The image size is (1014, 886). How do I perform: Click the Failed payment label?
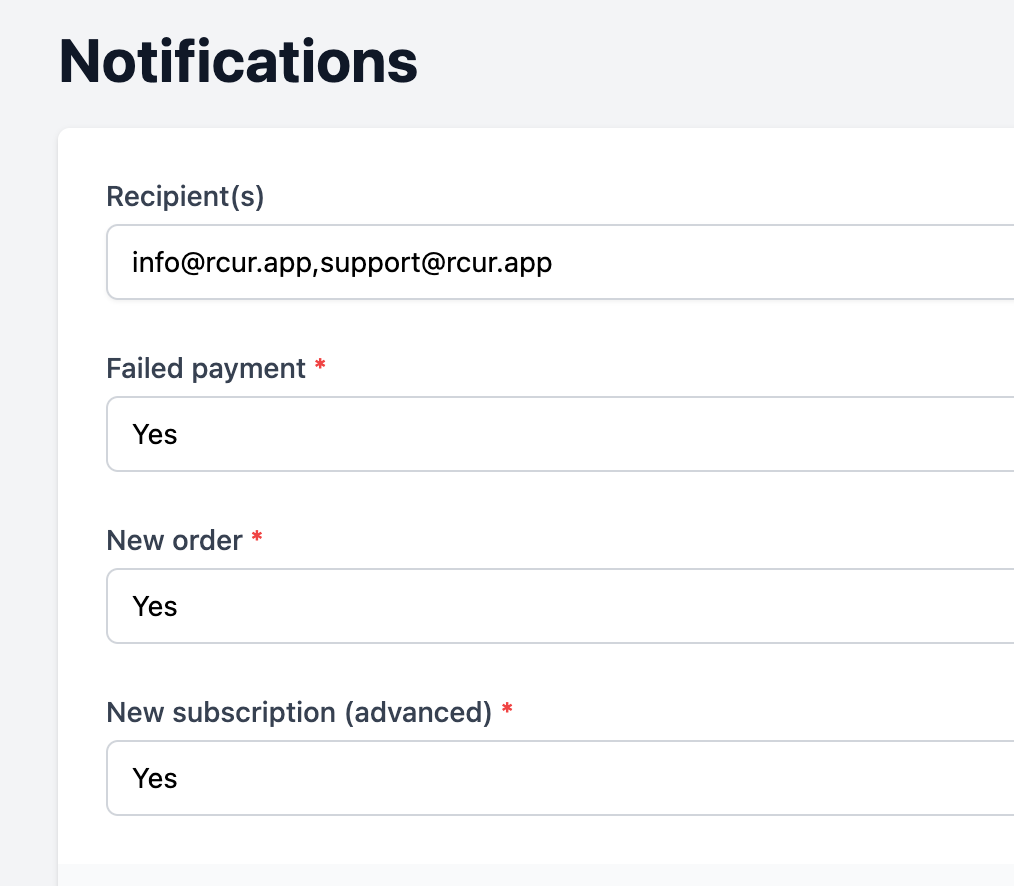(206, 369)
